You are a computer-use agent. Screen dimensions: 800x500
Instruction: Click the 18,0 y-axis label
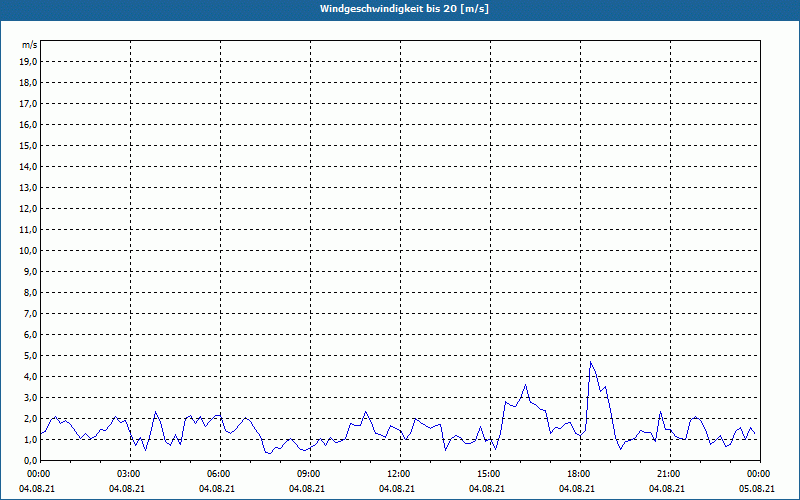[x=28, y=83]
